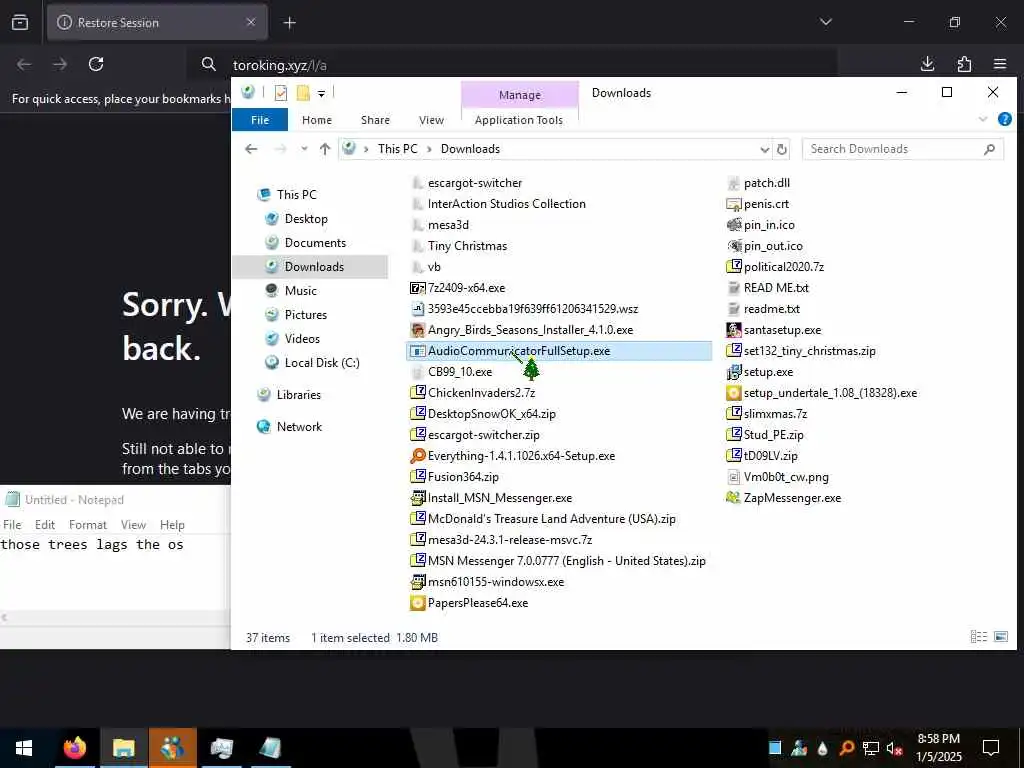Open Firefox from the taskbar

pyautogui.click(x=74, y=748)
